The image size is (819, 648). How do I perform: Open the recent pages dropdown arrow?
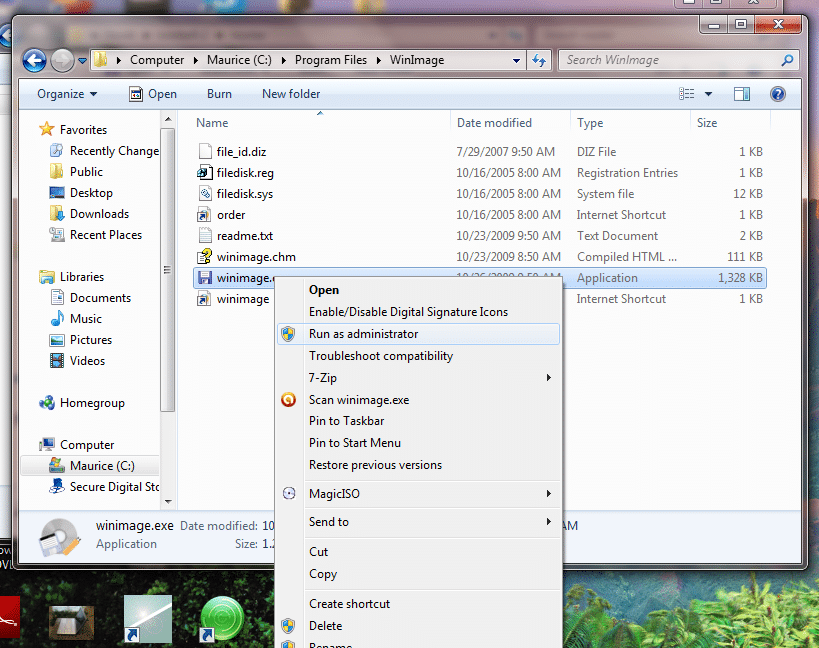pyautogui.click(x=83, y=61)
